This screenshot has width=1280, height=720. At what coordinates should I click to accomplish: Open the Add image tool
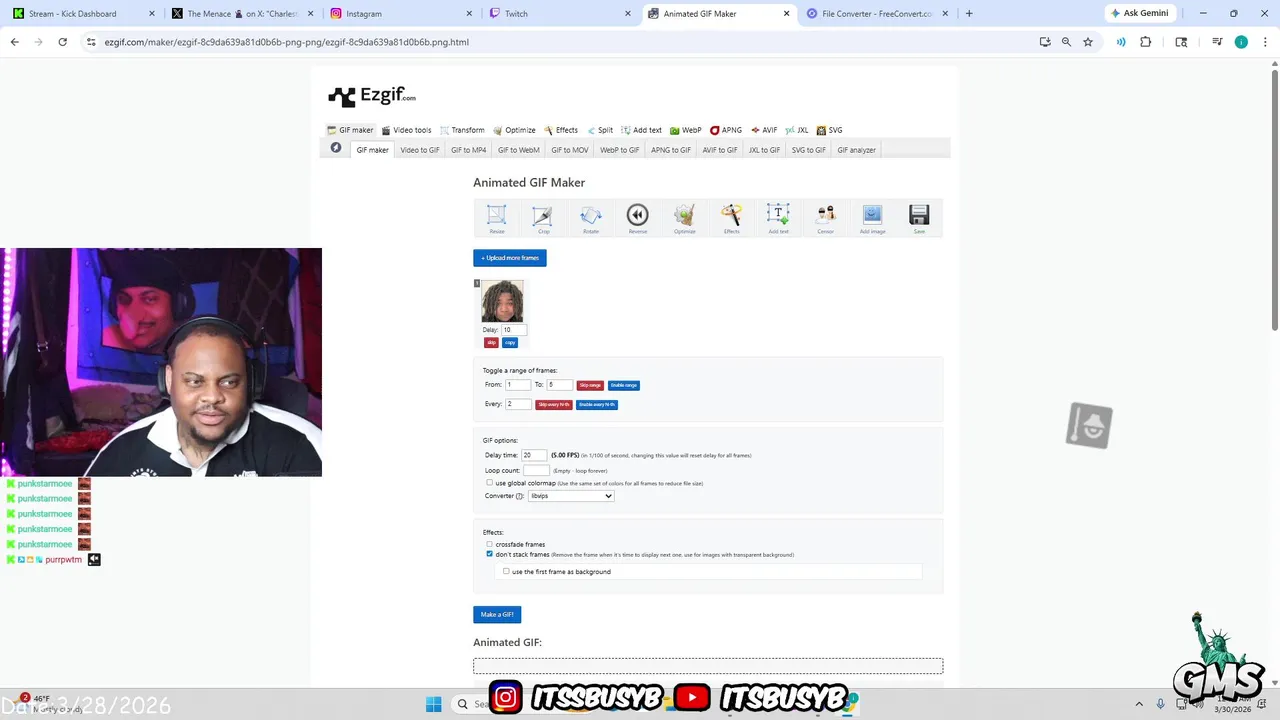[x=872, y=219]
